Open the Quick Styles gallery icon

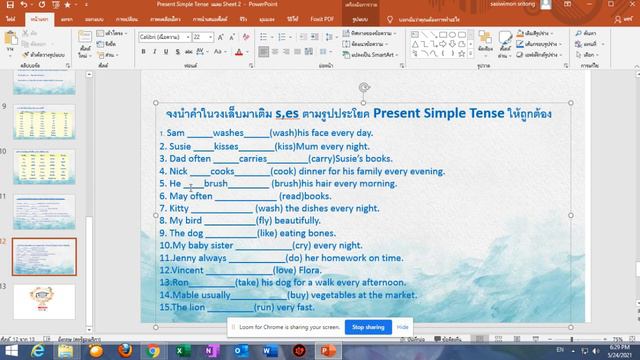point(505,38)
